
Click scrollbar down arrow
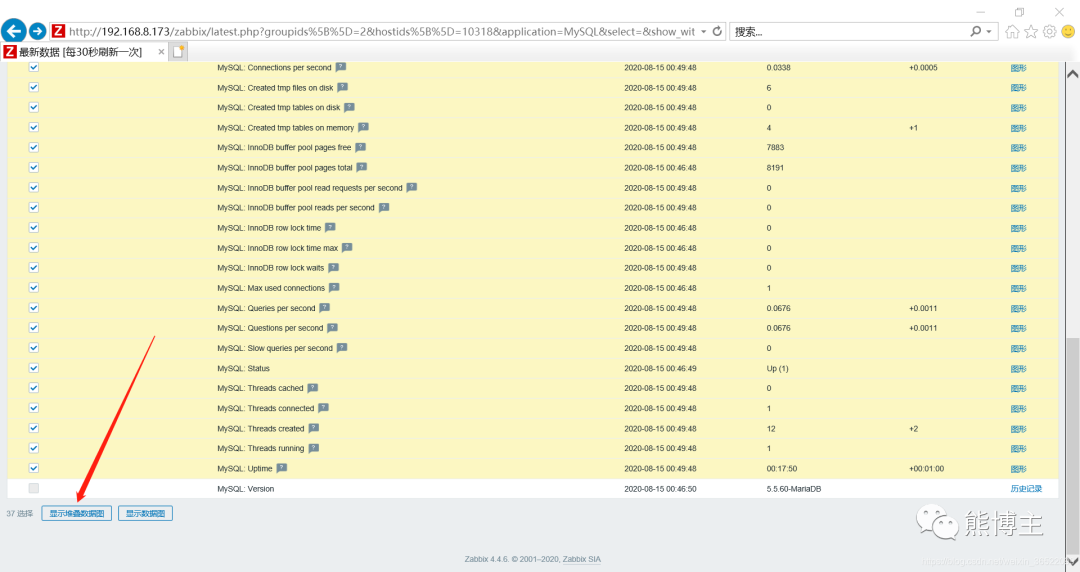pos(1072,562)
